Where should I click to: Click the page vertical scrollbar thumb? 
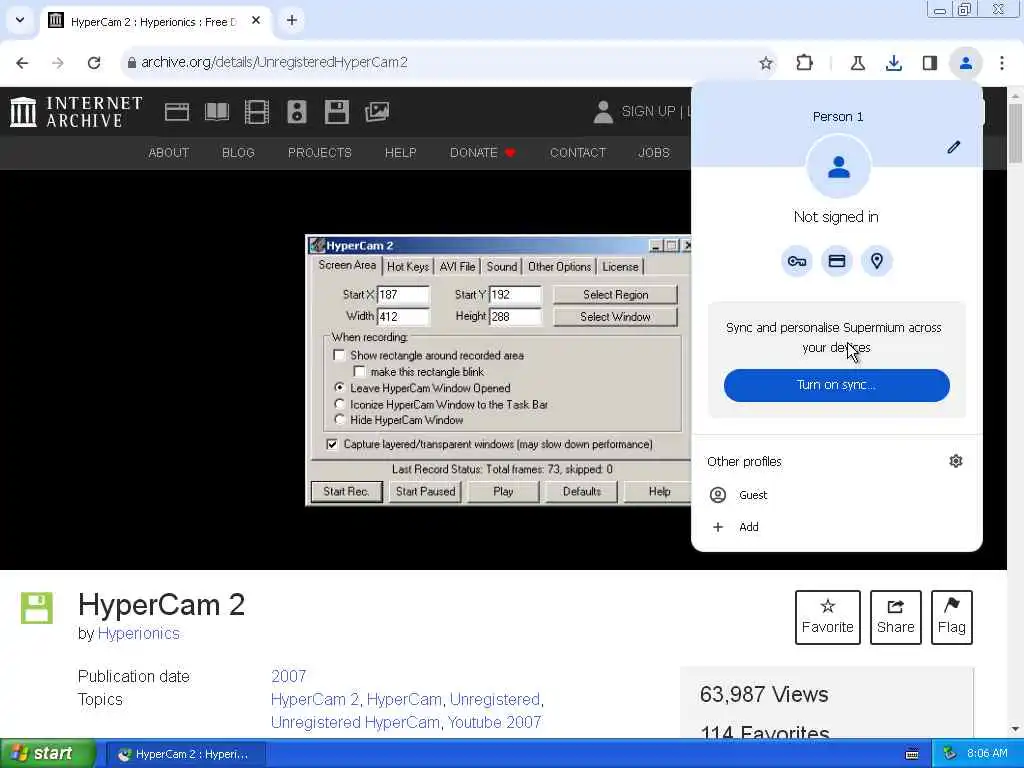(1016, 133)
